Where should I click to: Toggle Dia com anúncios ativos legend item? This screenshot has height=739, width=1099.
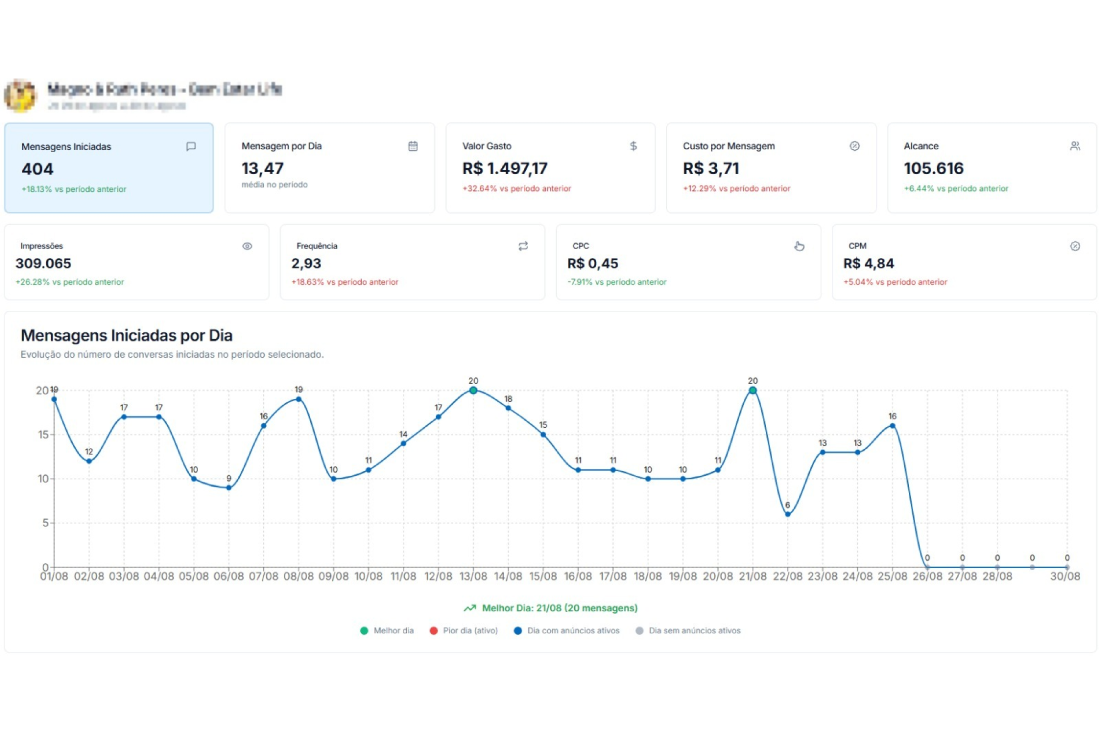573,631
